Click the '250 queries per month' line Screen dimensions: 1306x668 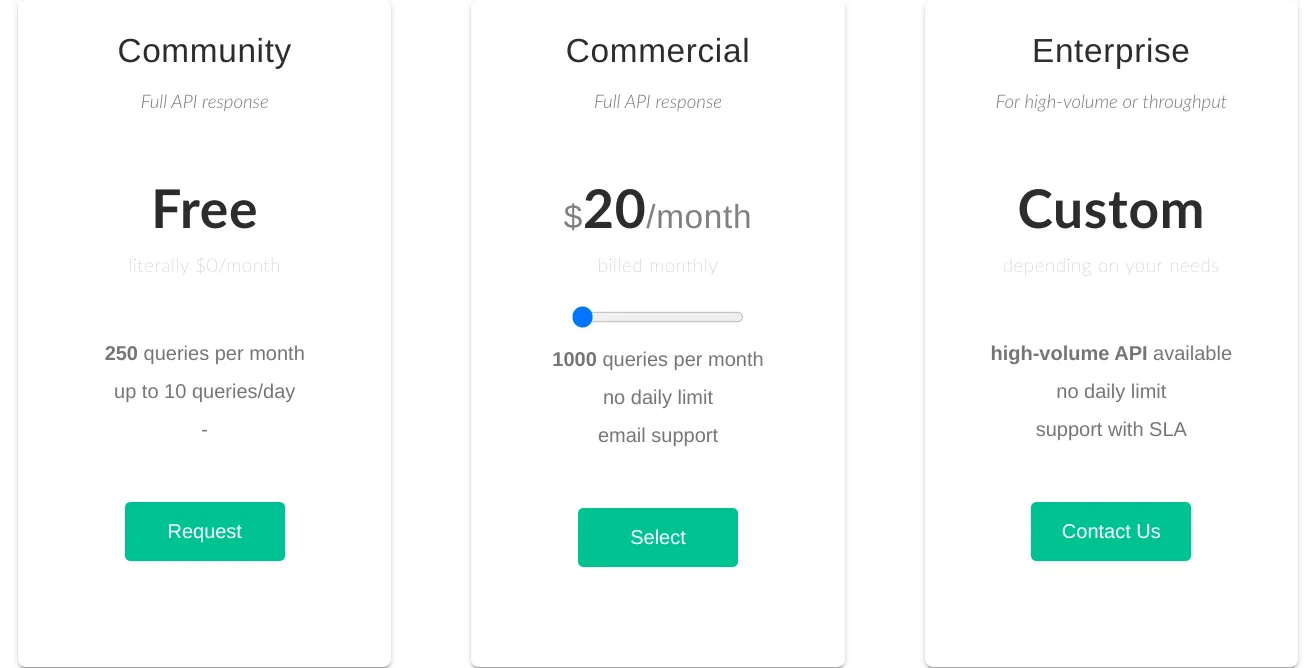tap(204, 353)
